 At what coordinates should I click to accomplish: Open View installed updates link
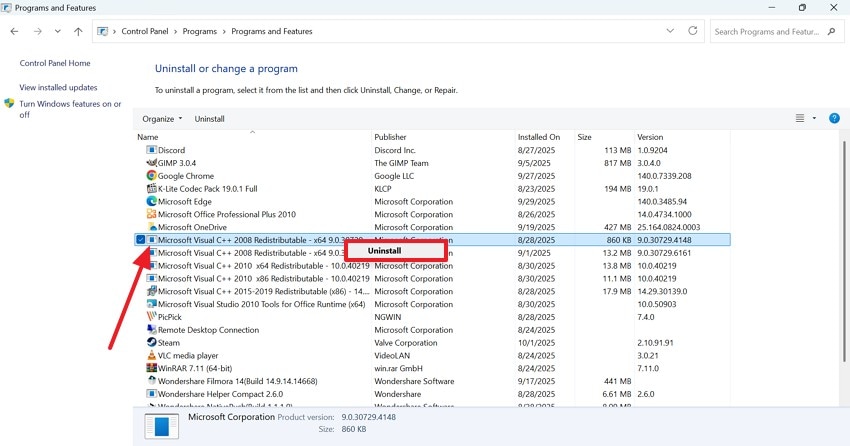tap(59, 87)
